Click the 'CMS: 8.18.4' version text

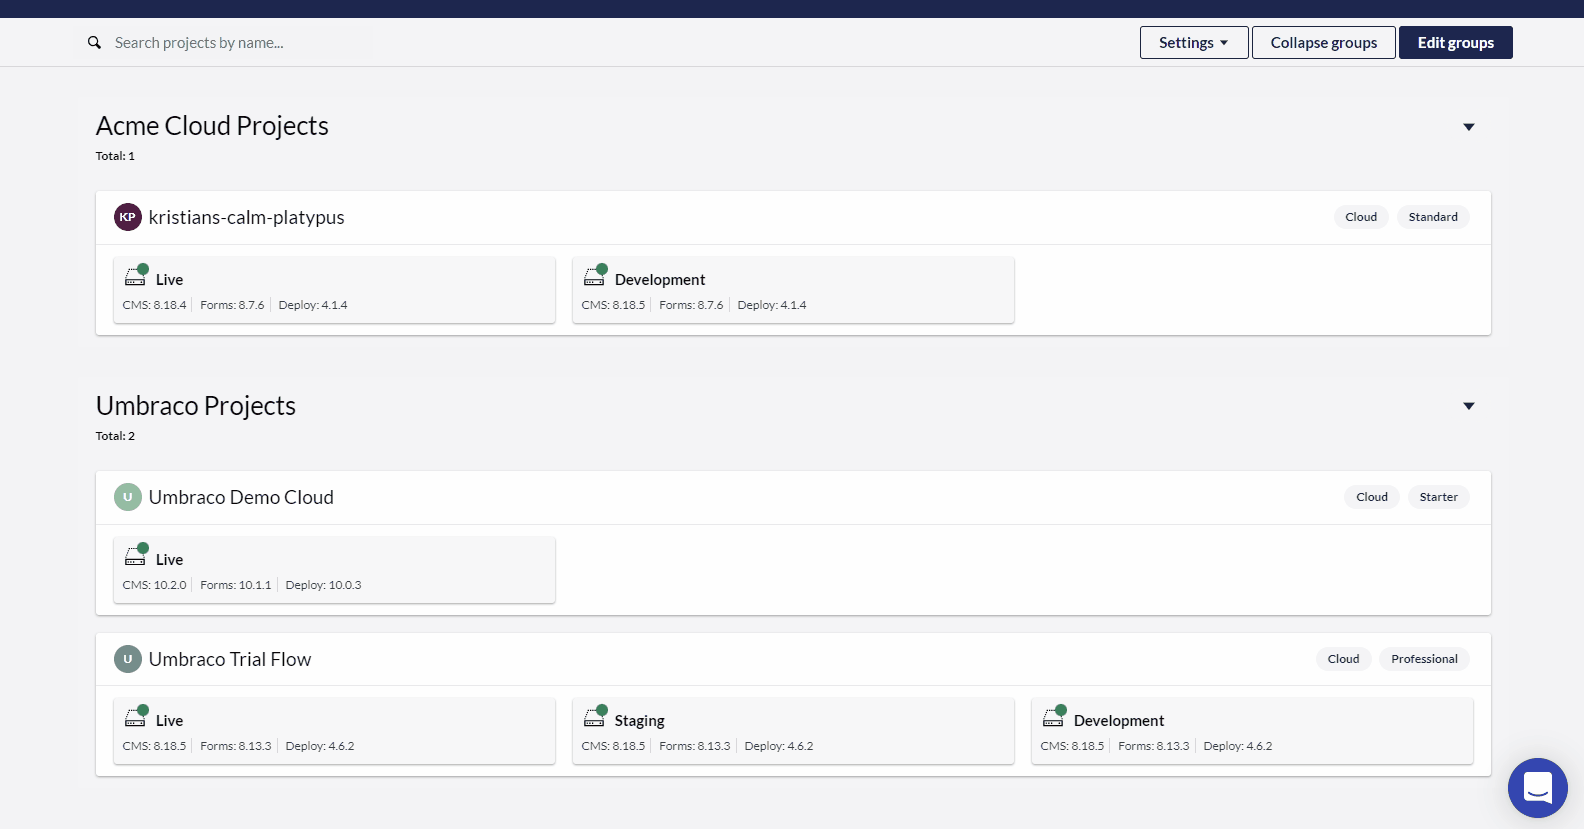pos(154,305)
